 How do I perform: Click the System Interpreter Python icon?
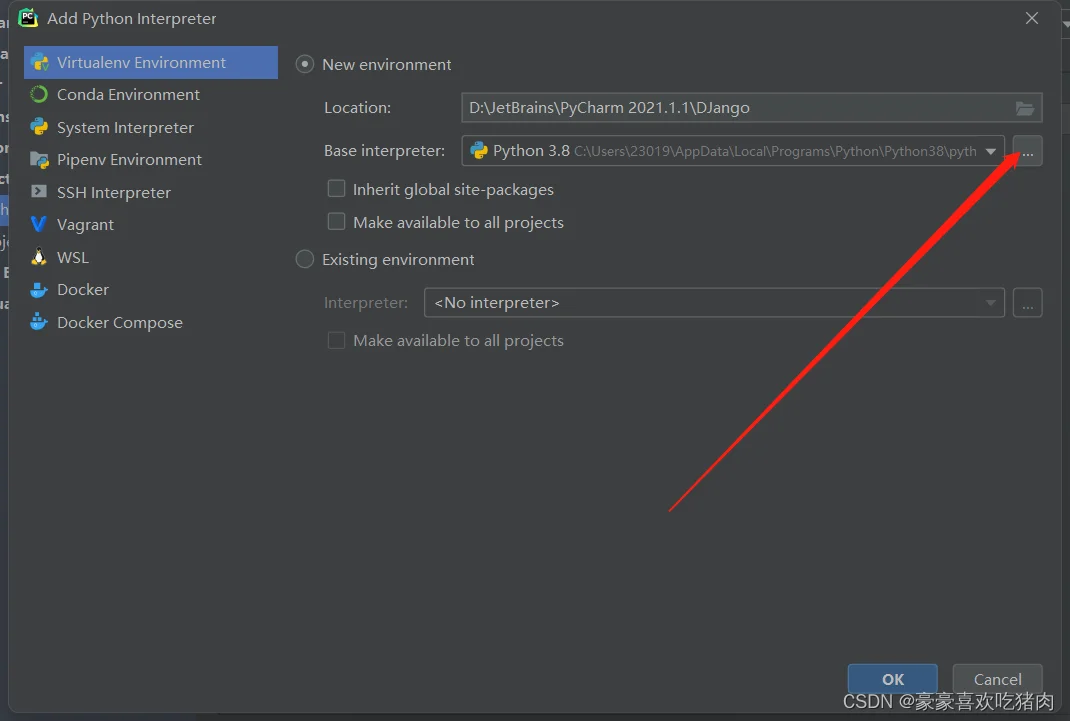[40, 127]
